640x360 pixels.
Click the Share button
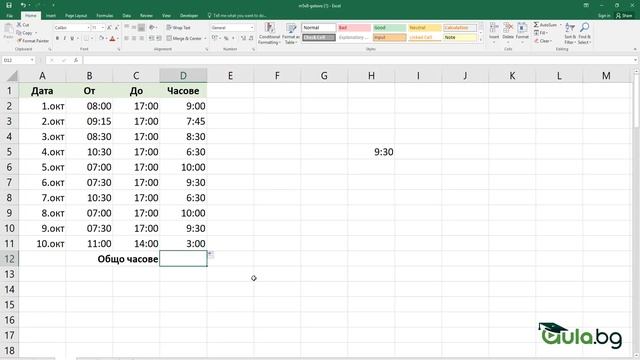(624, 16)
